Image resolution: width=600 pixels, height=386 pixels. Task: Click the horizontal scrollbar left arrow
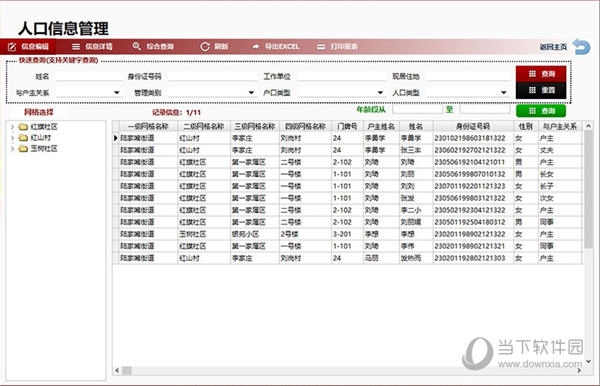point(117,370)
